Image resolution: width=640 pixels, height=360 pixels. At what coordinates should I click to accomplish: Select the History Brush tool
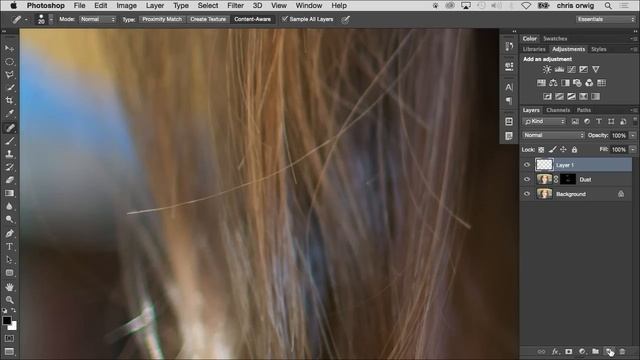click(9, 167)
